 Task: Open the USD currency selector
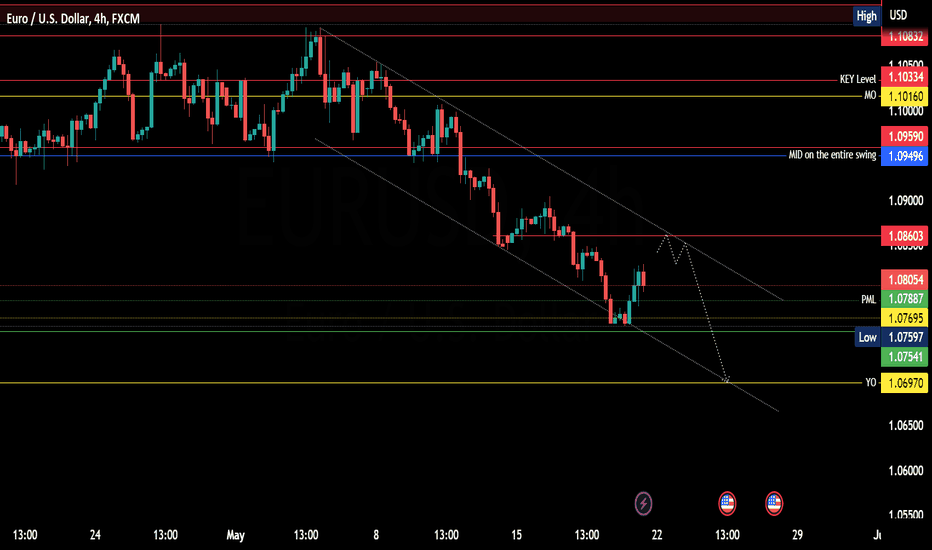(x=898, y=15)
